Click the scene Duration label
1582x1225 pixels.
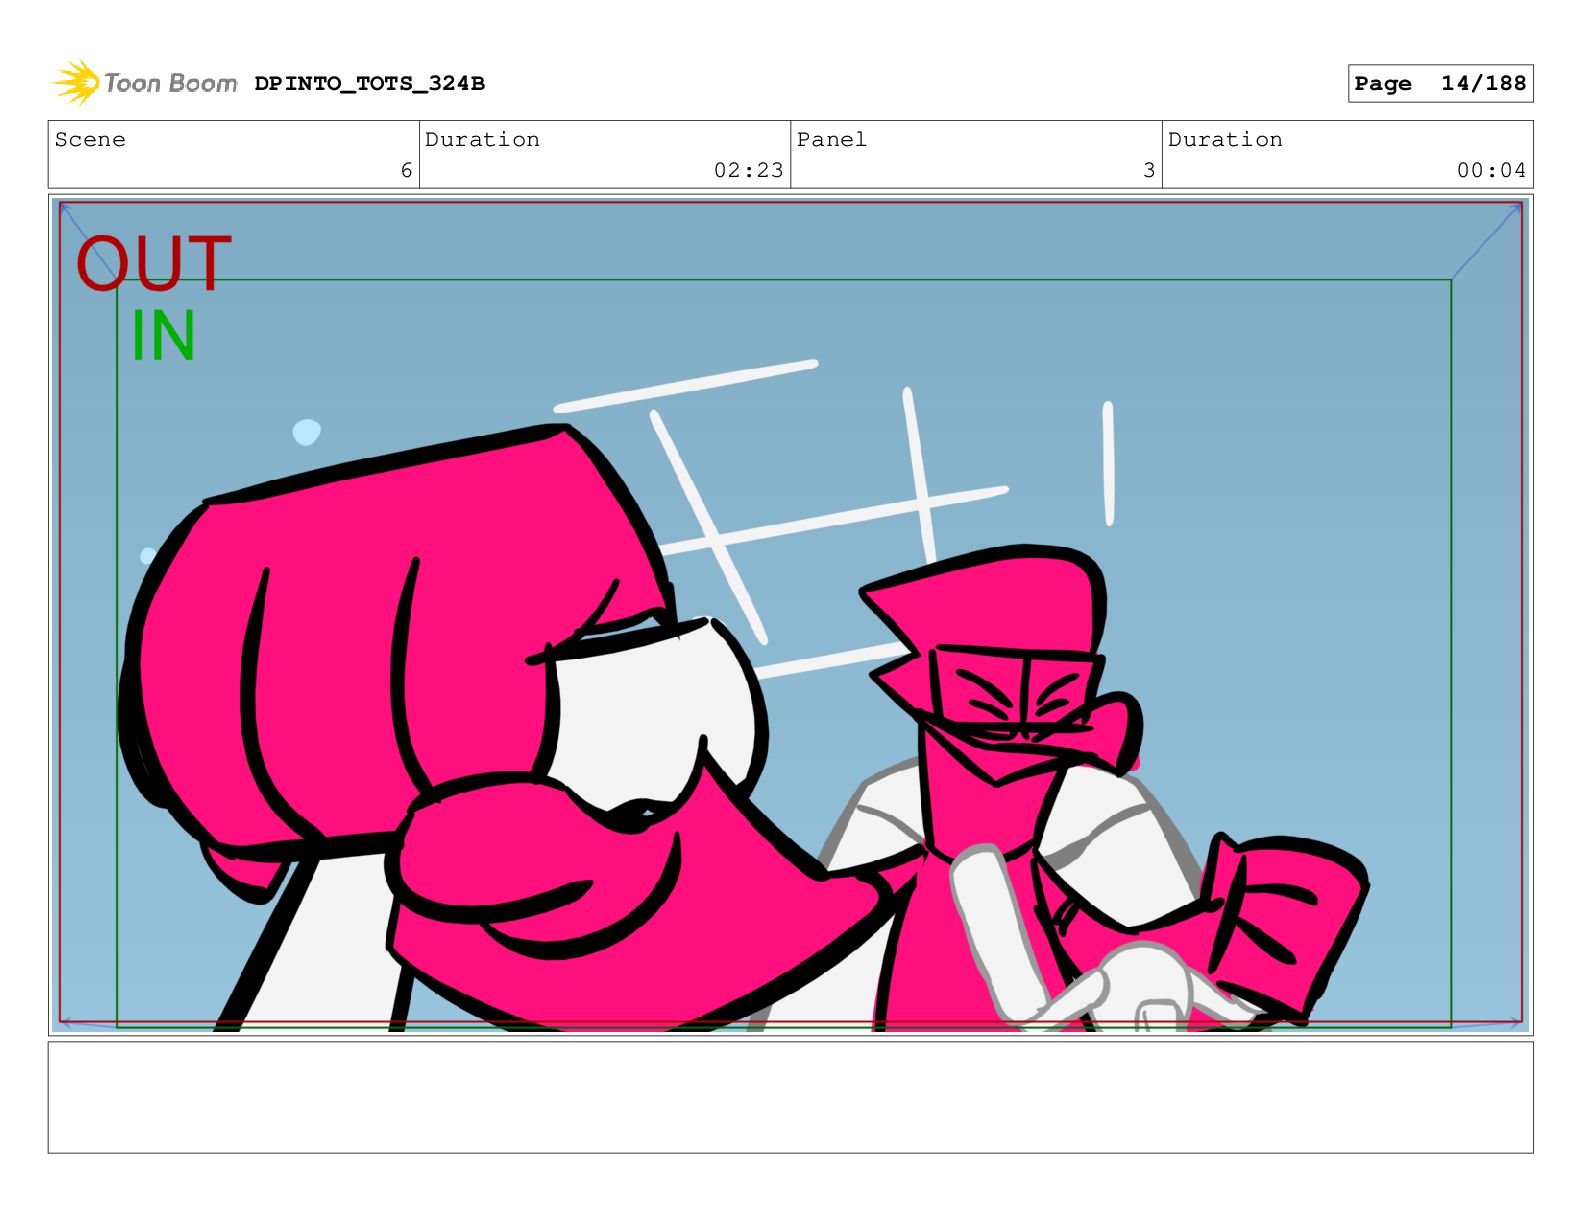click(482, 140)
